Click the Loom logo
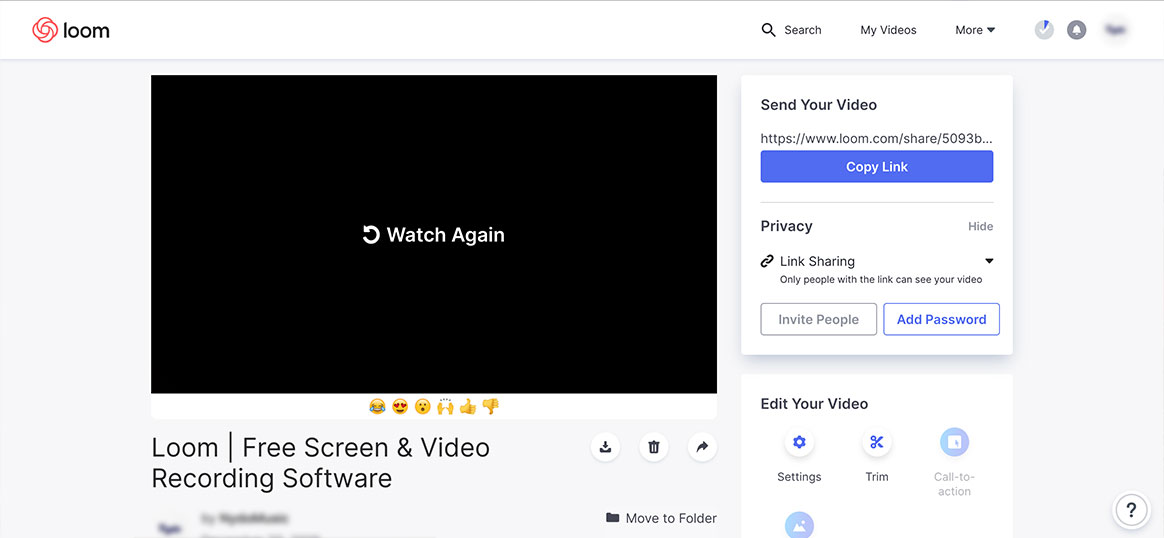 pyautogui.click(x=71, y=30)
